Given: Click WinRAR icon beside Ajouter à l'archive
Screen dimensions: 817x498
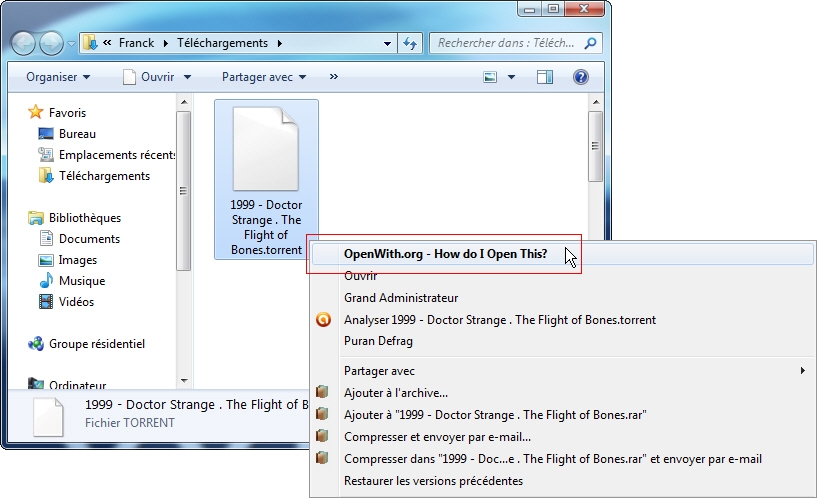Looking at the screenshot, I should coord(323,392).
